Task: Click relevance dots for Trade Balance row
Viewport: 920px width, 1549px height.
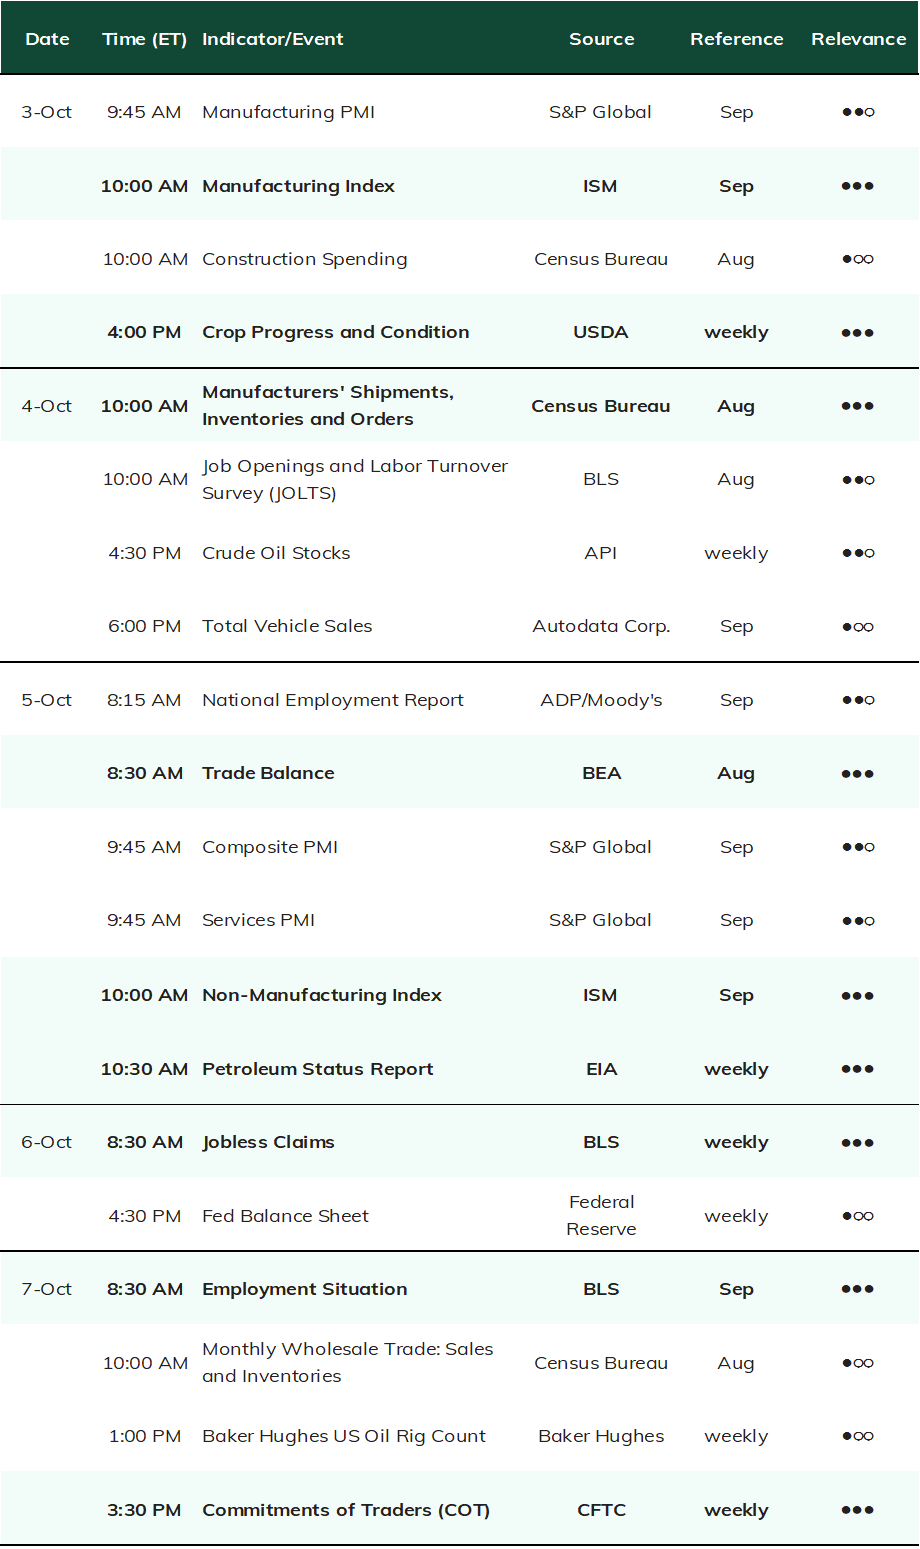Action: click(x=858, y=773)
